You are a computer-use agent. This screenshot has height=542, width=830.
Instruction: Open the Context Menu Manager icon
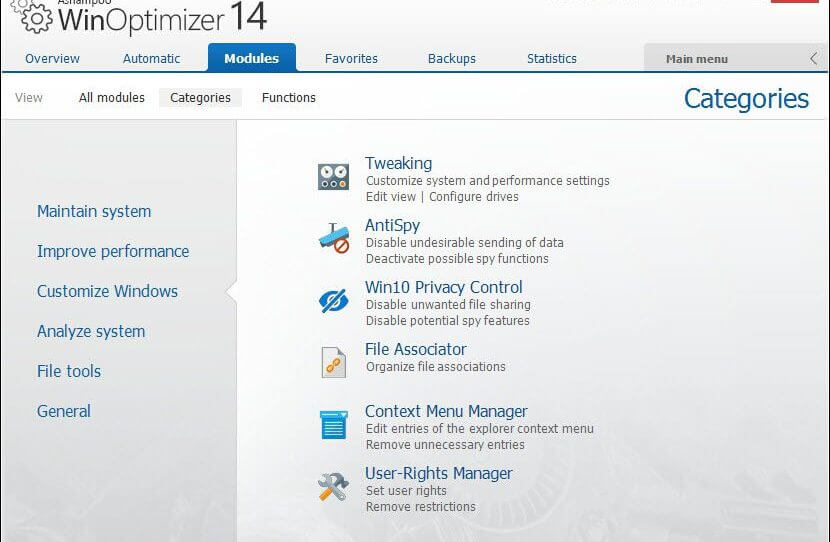pyautogui.click(x=334, y=424)
